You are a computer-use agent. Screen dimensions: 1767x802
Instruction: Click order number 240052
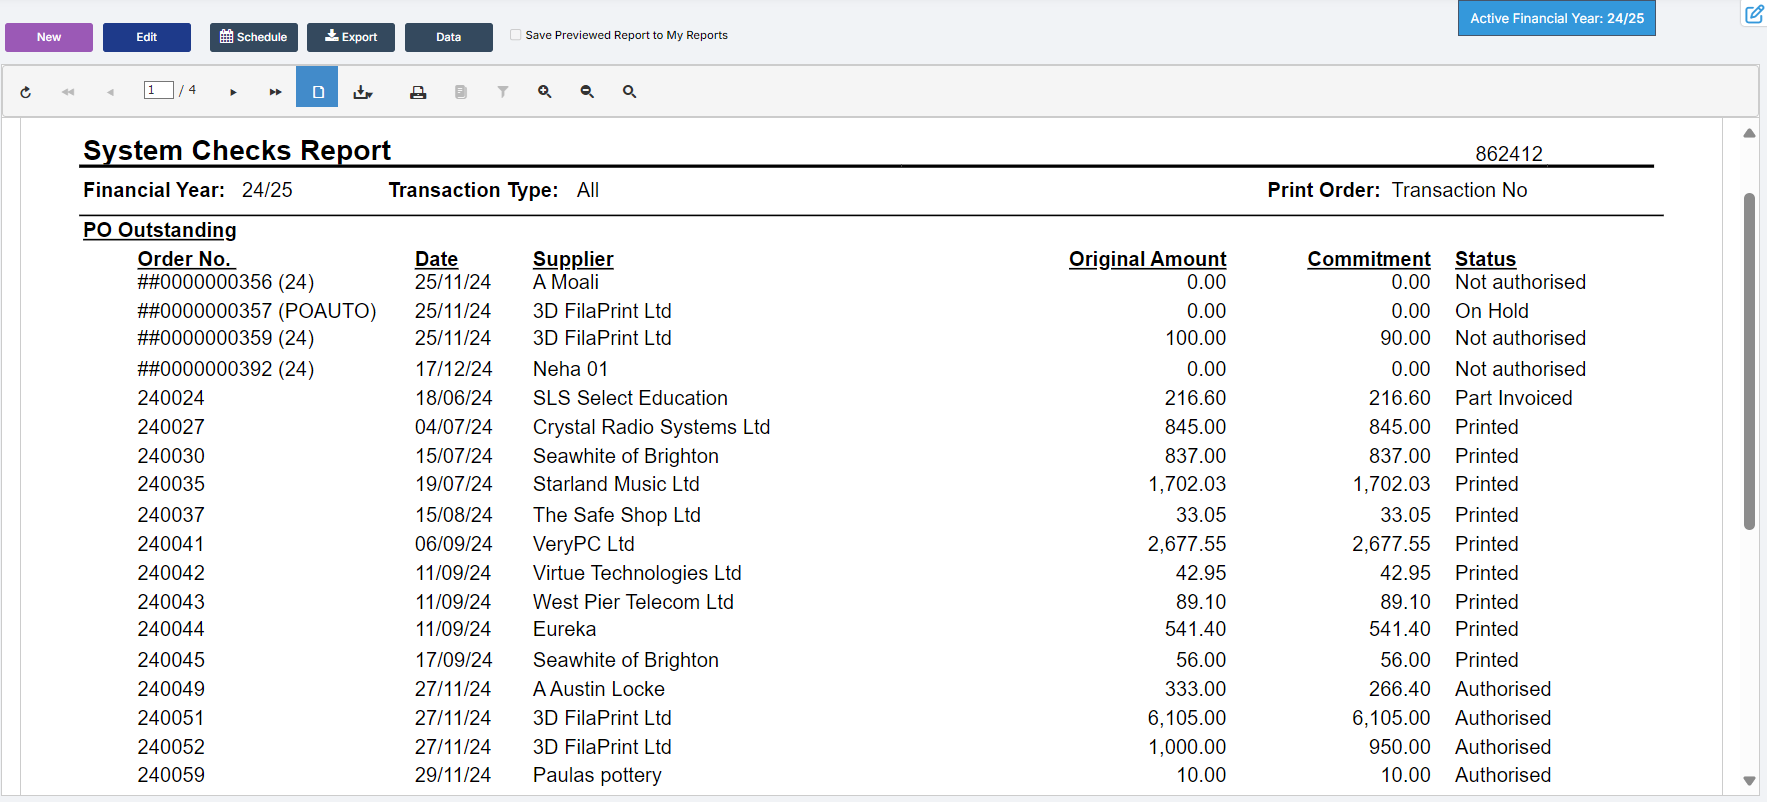[x=171, y=747]
